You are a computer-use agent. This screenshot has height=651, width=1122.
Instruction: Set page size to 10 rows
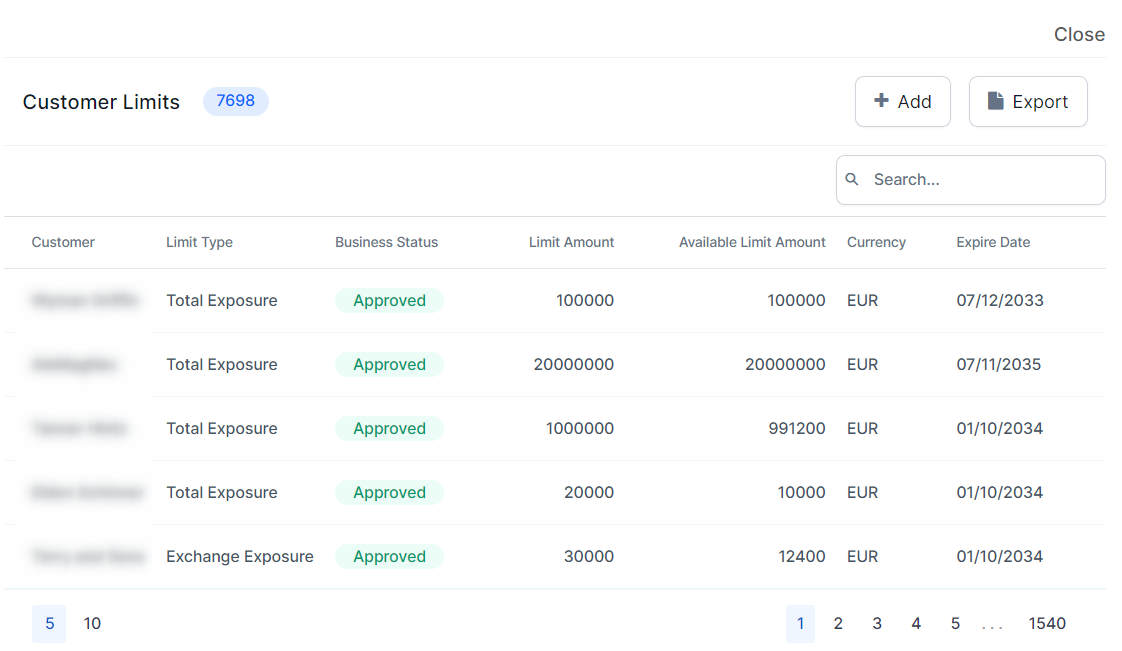point(92,623)
